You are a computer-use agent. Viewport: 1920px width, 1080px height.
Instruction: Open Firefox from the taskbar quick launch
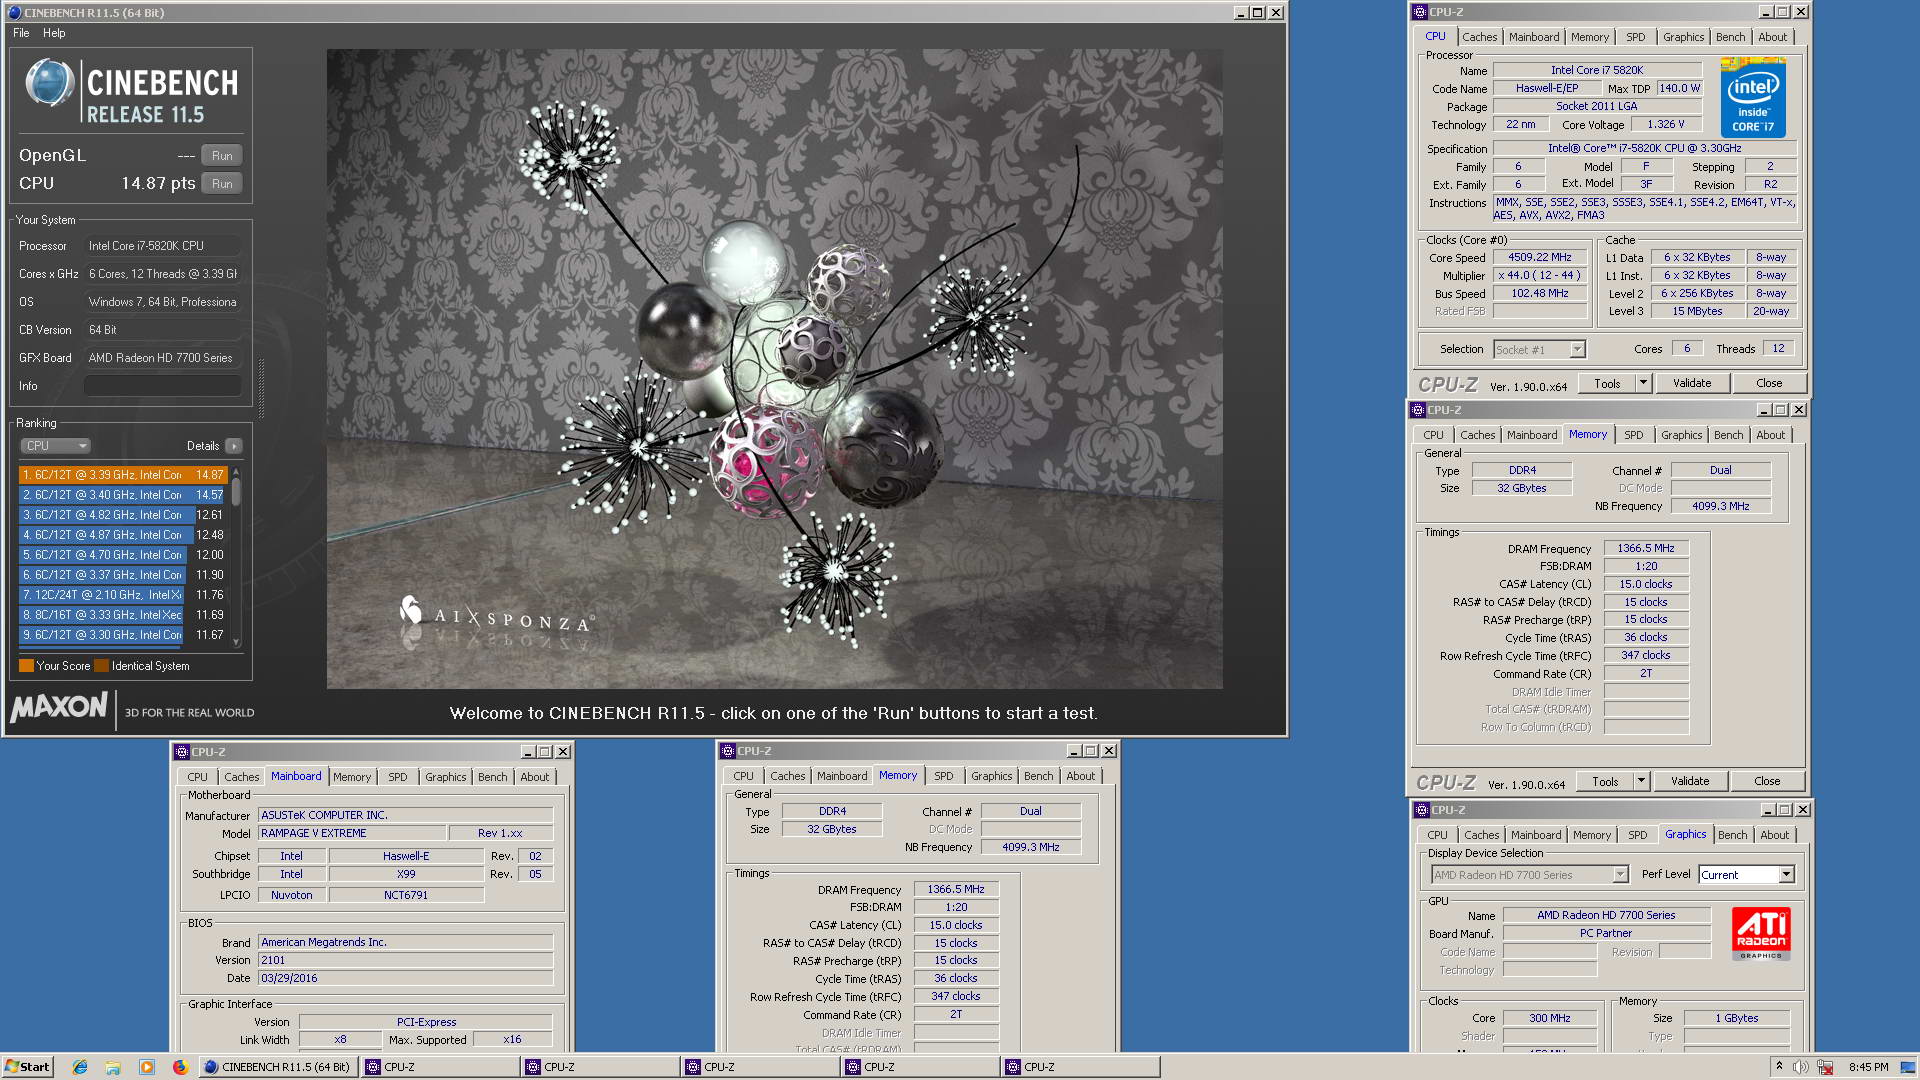(x=180, y=1067)
